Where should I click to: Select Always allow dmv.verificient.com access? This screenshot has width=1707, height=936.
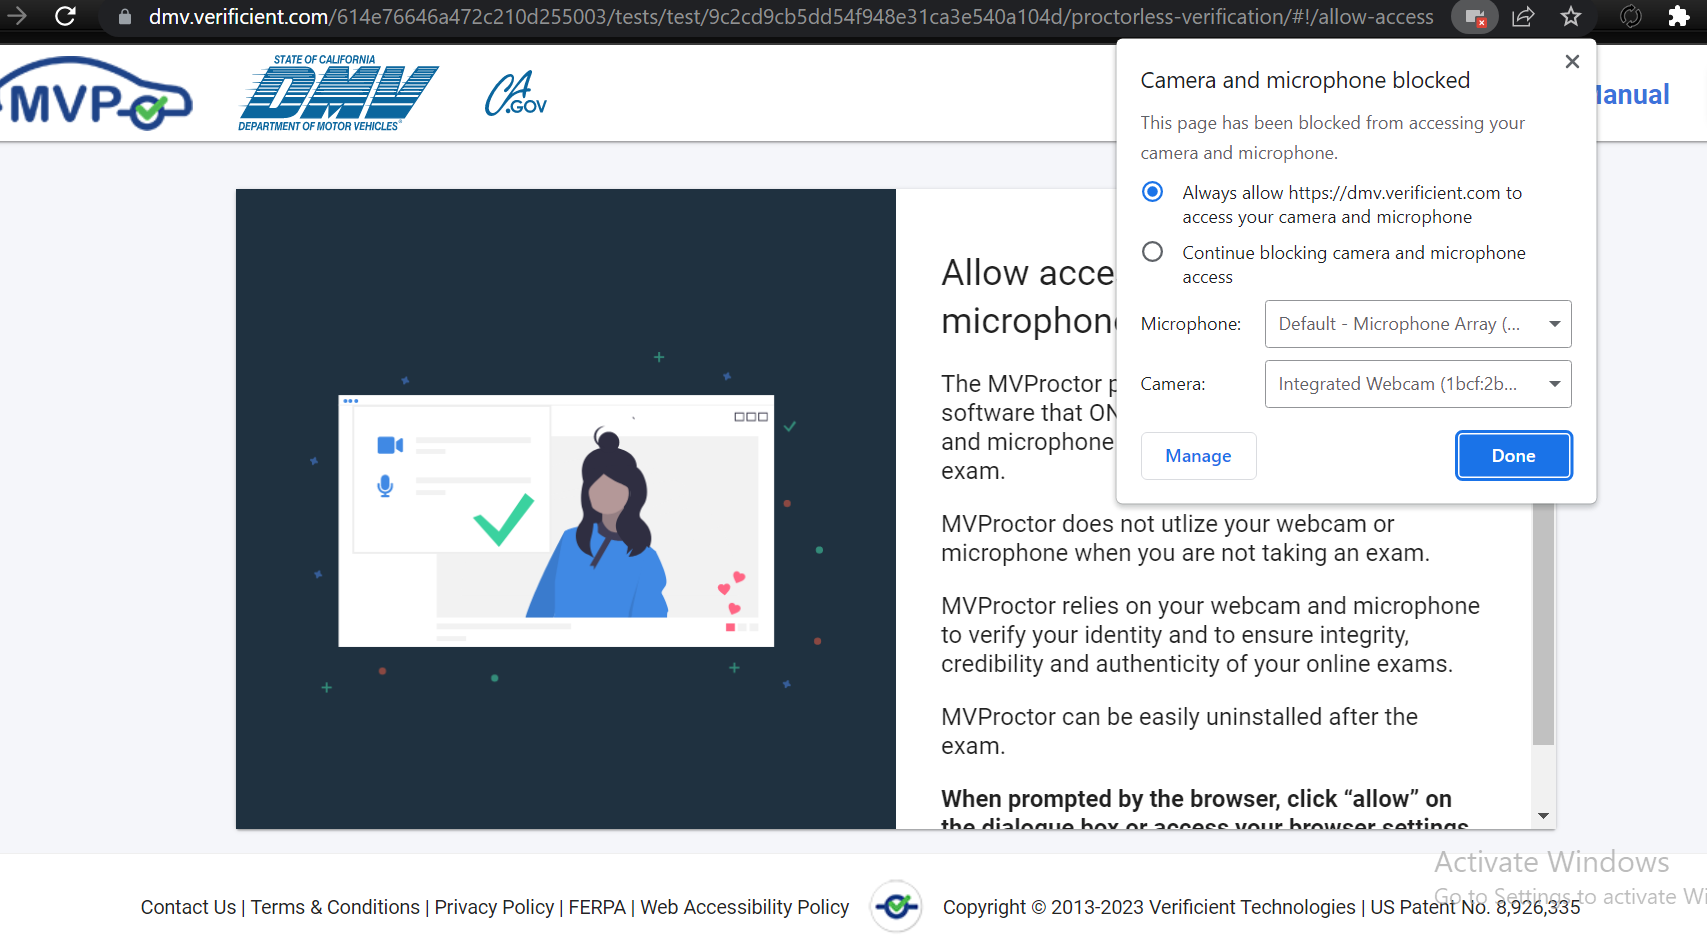[x=1153, y=191]
